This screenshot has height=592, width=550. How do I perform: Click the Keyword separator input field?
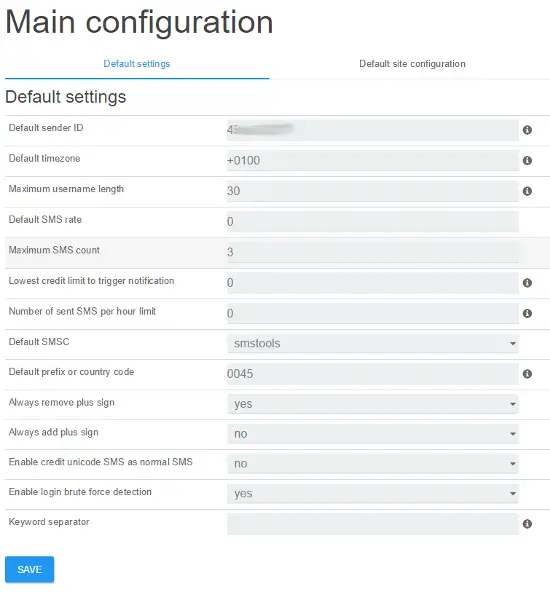pyautogui.click(x=373, y=524)
